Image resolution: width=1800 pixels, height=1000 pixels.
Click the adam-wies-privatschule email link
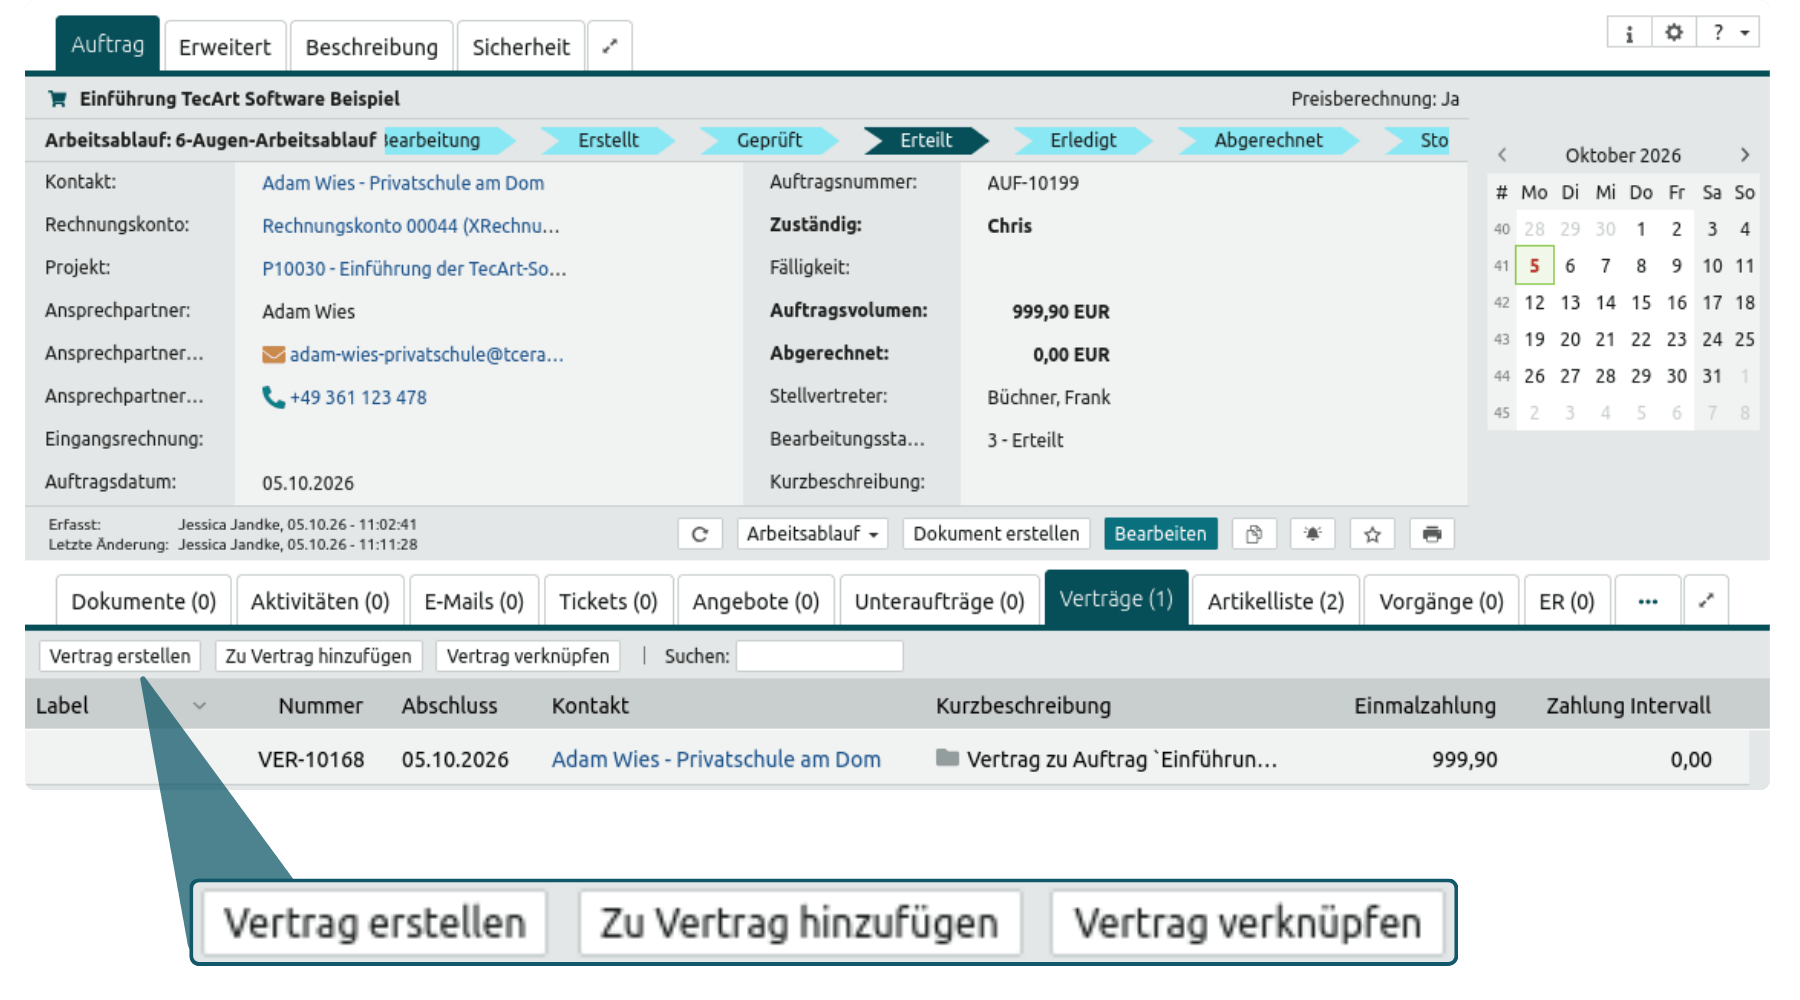click(427, 355)
